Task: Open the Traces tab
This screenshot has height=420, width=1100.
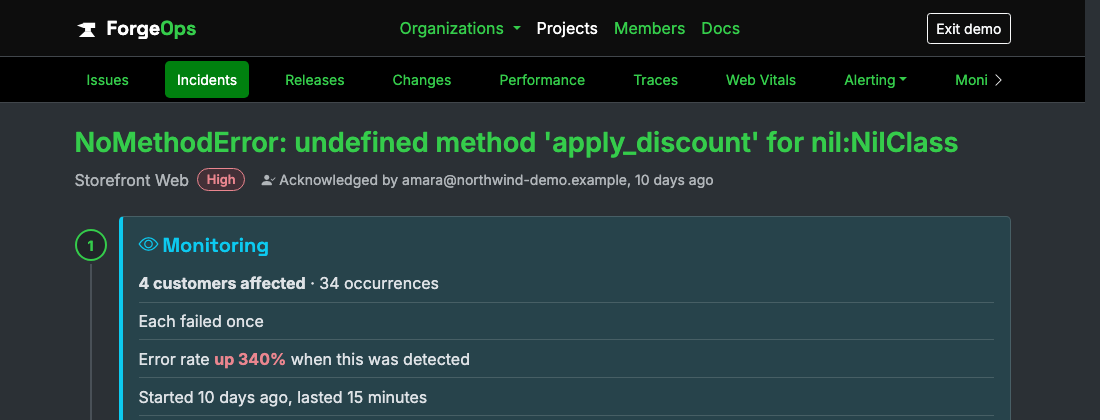Action: tap(655, 80)
